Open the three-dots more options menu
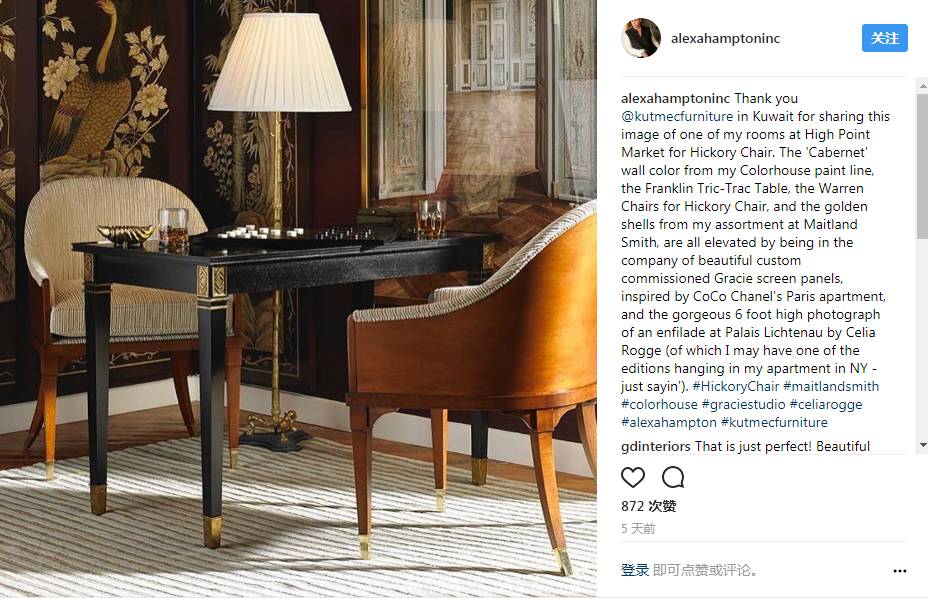928x598 pixels. click(x=900, y=571)
